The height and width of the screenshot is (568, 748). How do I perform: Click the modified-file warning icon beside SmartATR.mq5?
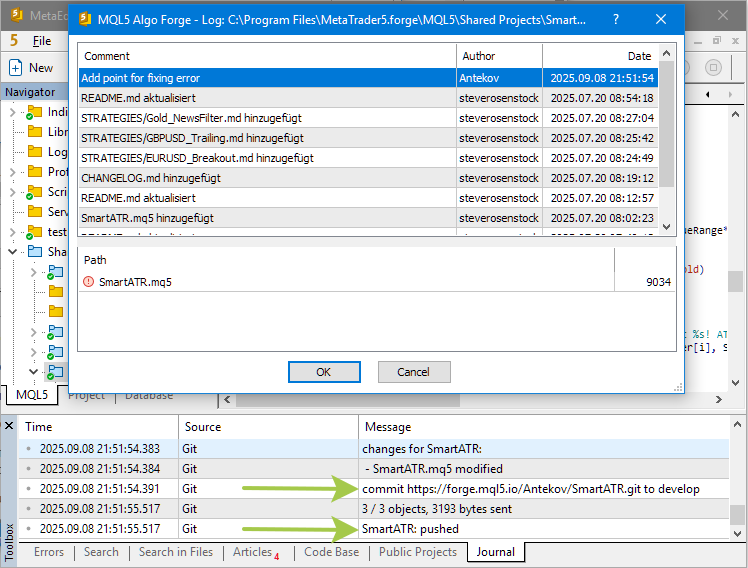(88, 282)
